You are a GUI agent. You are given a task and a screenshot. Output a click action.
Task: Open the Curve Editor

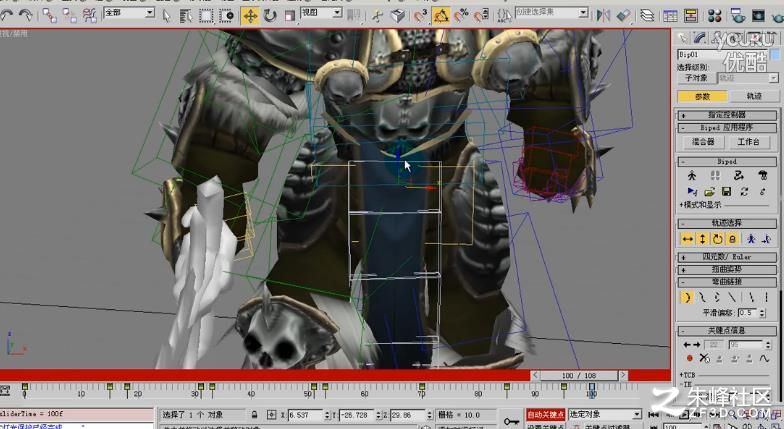[x=670, y=16]
